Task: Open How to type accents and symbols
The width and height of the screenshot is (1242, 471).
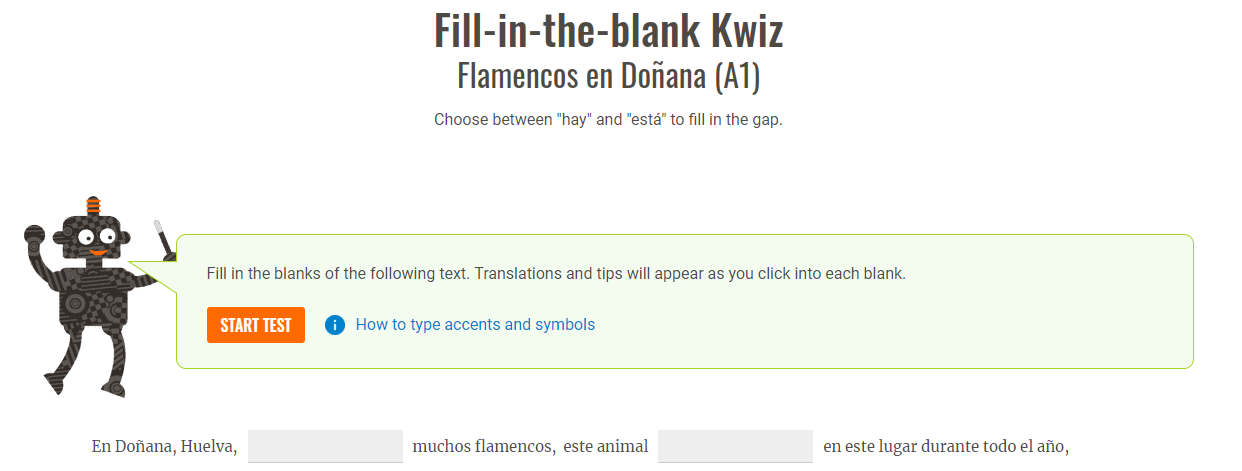Action: pyautogui.click(x=475, y=325)
